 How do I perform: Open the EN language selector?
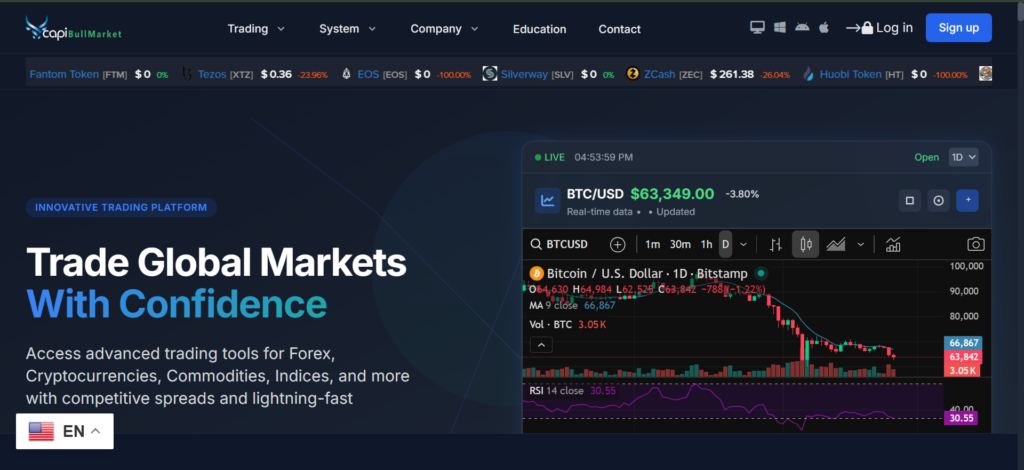point(65,431)
